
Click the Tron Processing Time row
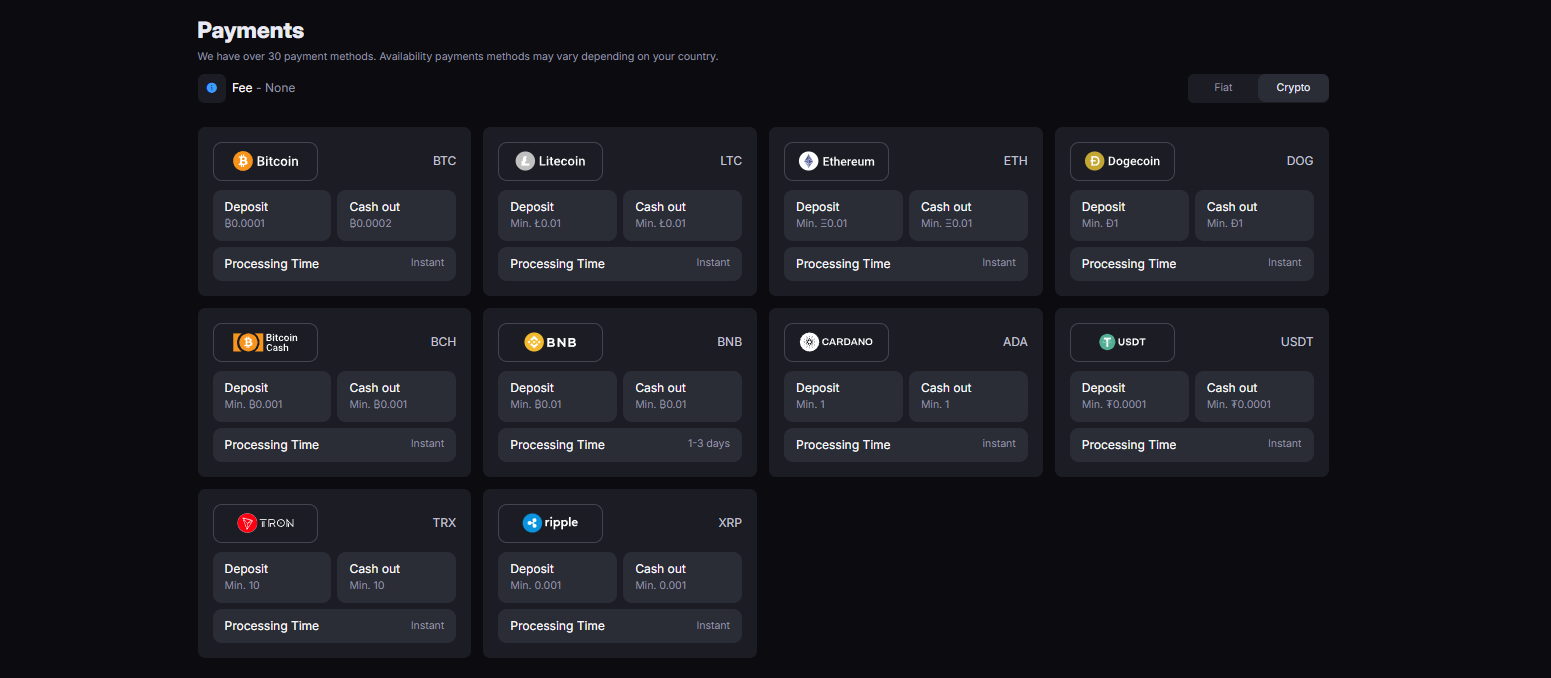pyautogui.click(x=334, y=626)
